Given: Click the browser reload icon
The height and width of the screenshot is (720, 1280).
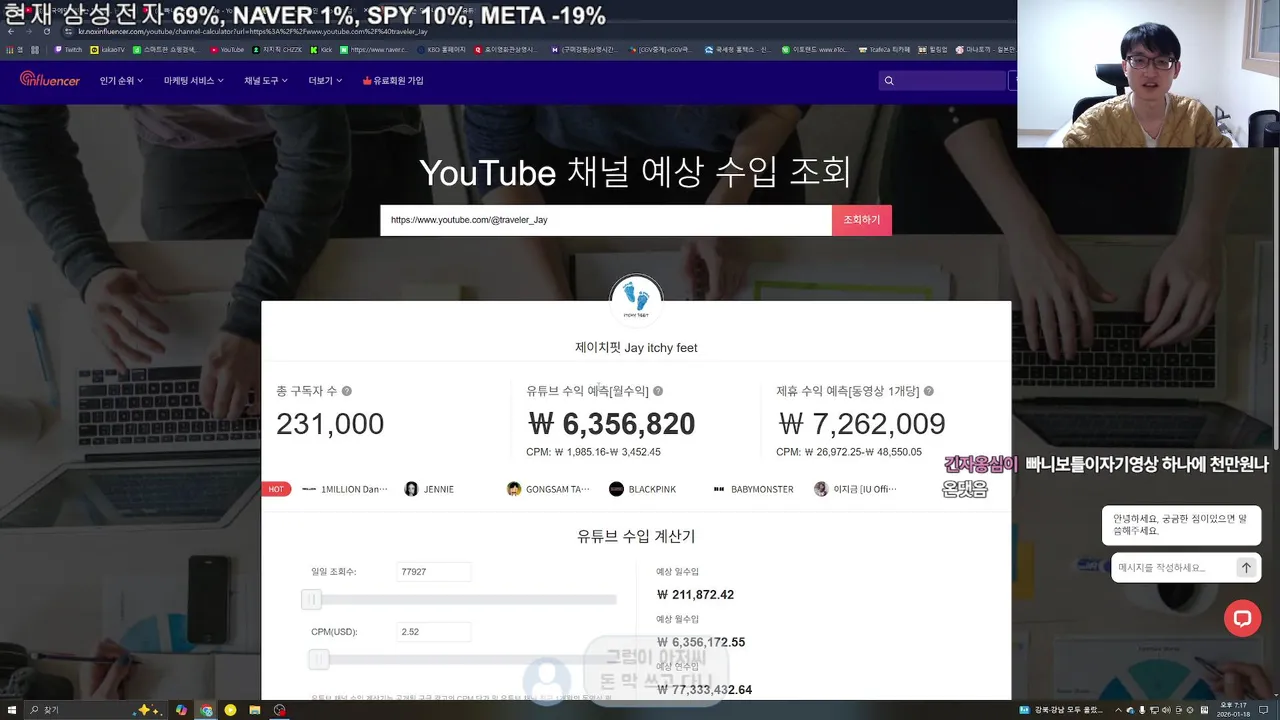Looking at the screenshot, I should pyautogui.click(x=46, y=31).
